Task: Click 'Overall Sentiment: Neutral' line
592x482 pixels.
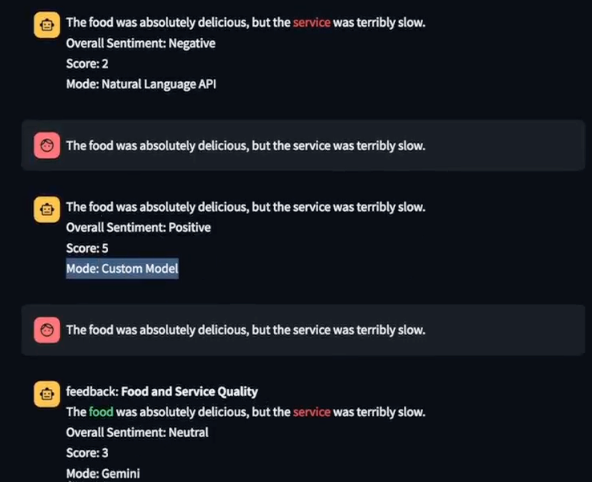Action: (x=137, y=433)
